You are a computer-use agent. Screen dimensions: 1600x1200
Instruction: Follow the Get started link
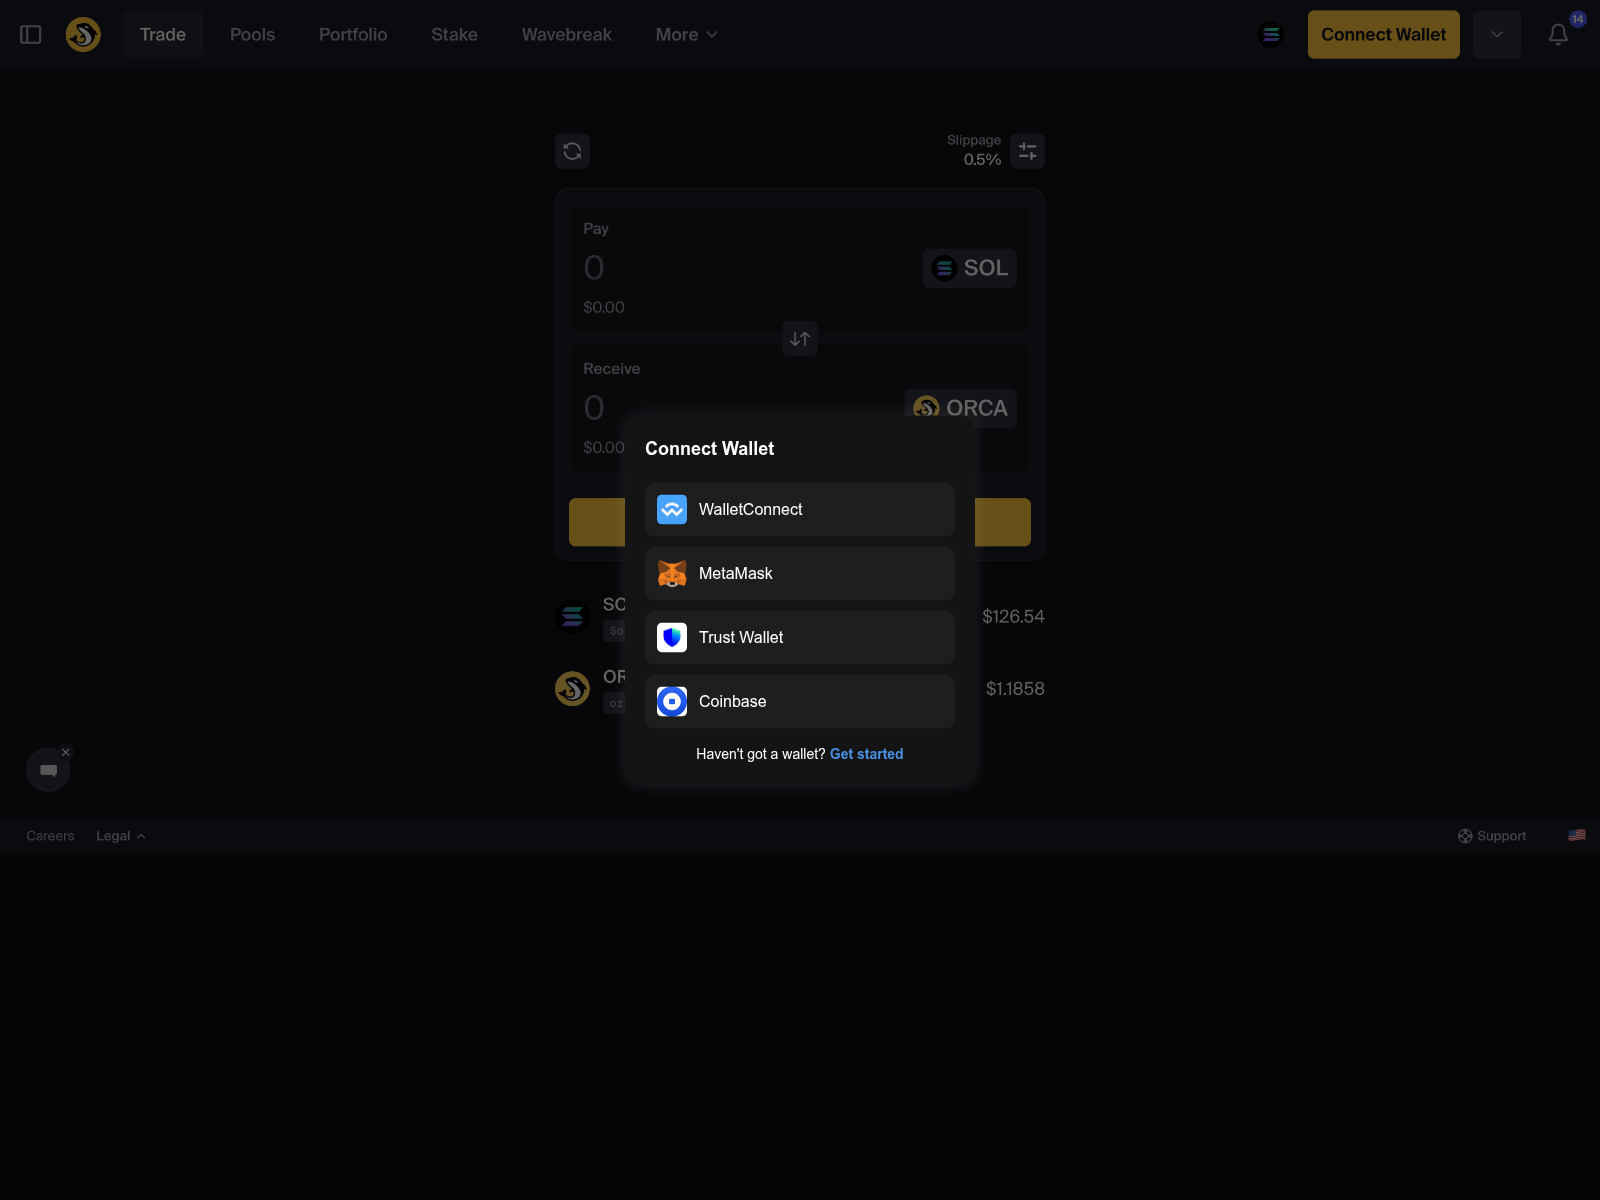866,754
